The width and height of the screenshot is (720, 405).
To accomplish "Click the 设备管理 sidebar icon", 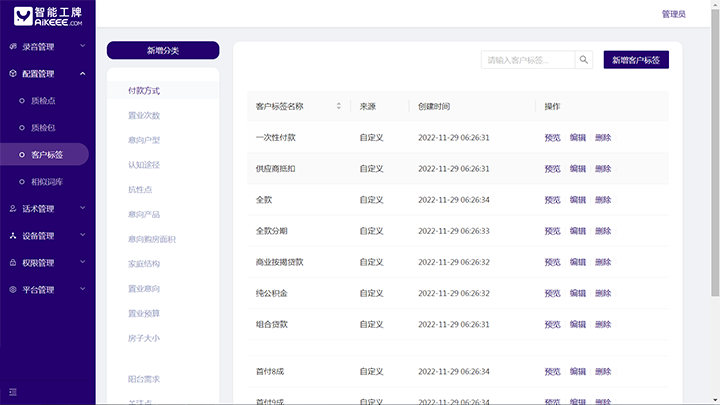I will [12, 236].
